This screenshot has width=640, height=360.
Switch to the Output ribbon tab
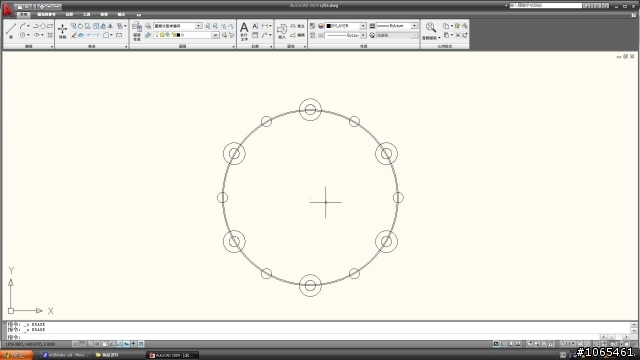pyautogui.click(x=121, y=14)
